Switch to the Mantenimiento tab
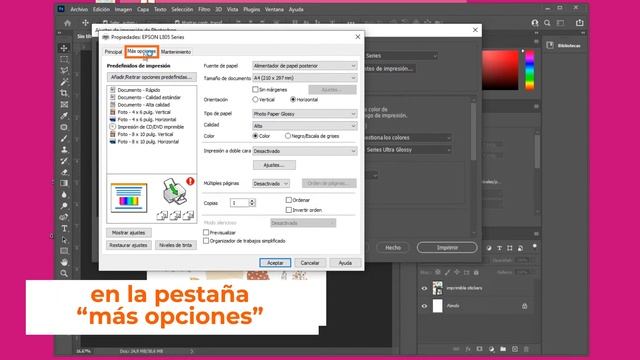 coord(176,52)
